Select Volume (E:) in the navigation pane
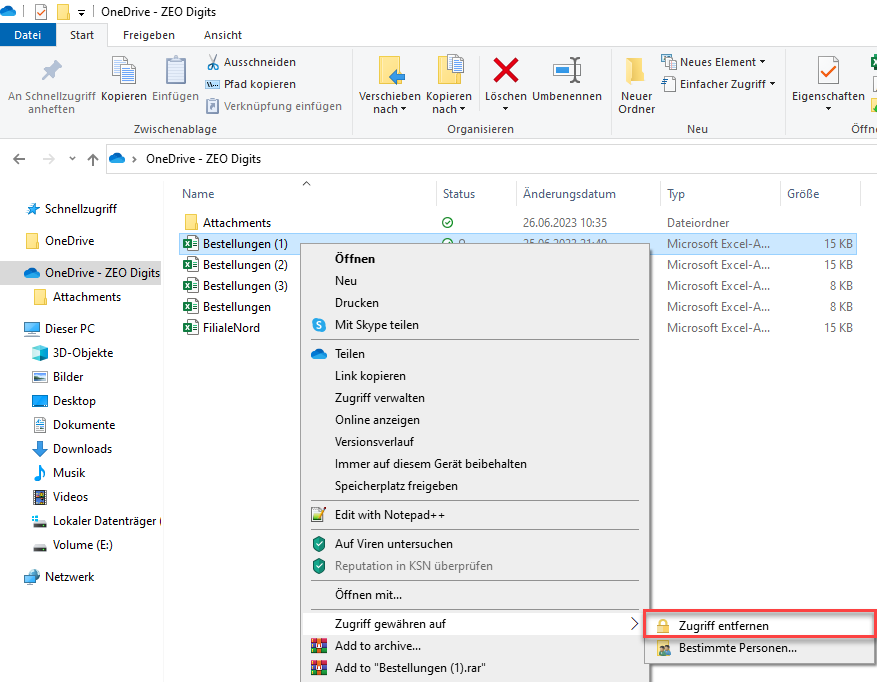This screenshot has width=877, height=682. 81,545
